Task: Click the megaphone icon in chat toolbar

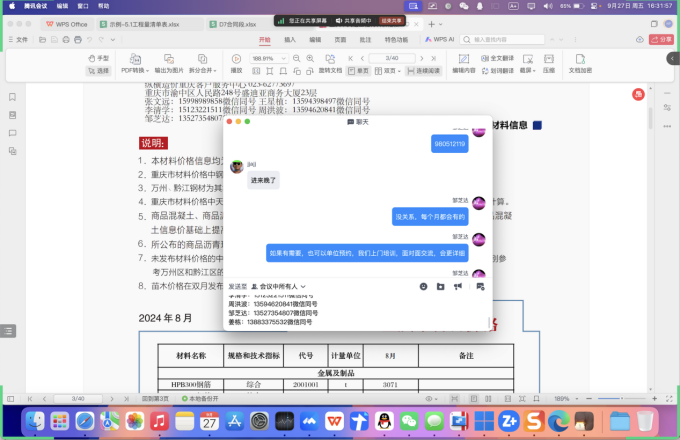Action: click(x=457, y=286)
